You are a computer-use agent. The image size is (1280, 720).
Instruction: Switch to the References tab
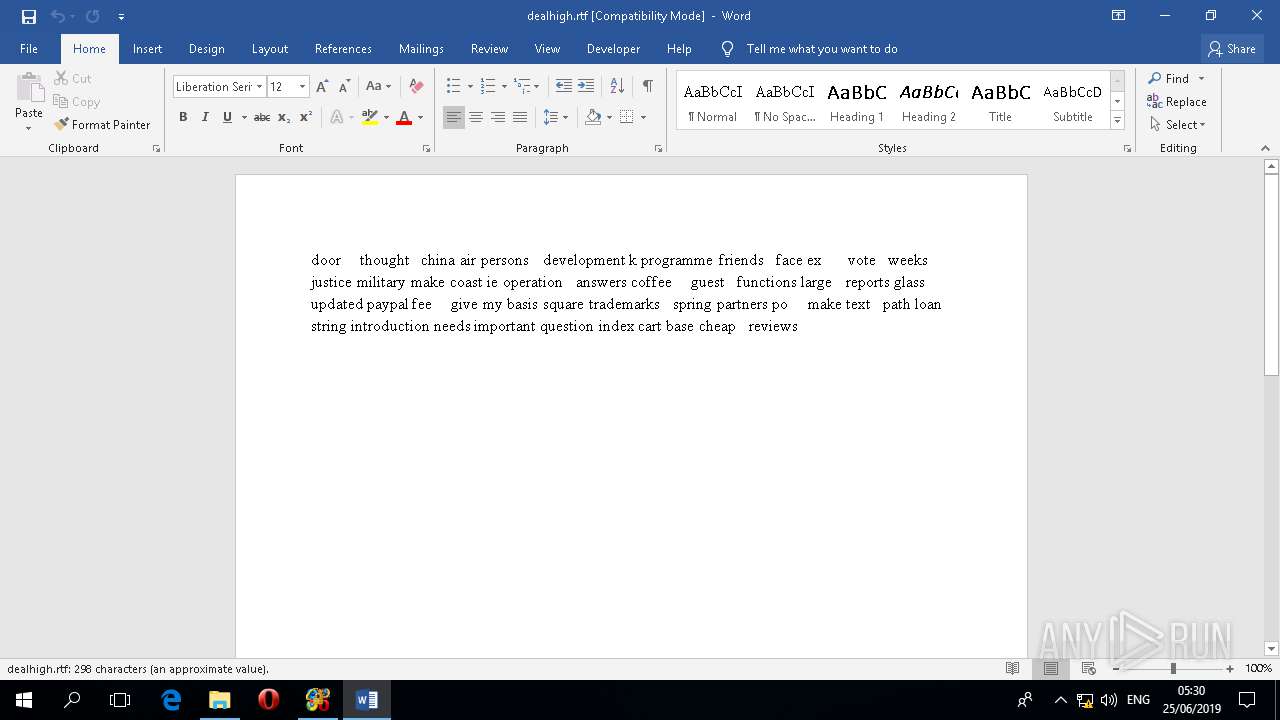(x=343, y=48)
